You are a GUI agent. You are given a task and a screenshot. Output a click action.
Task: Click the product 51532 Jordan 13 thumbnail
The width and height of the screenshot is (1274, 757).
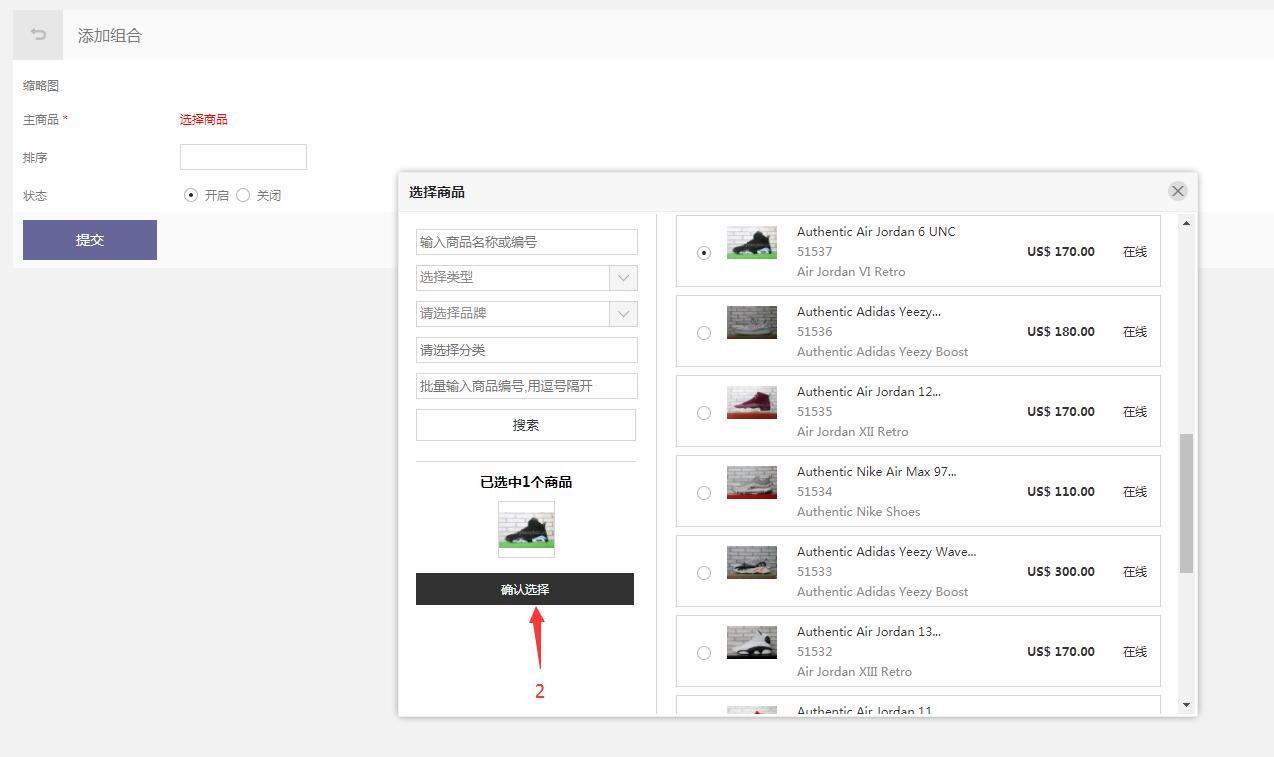coord(752,642)
